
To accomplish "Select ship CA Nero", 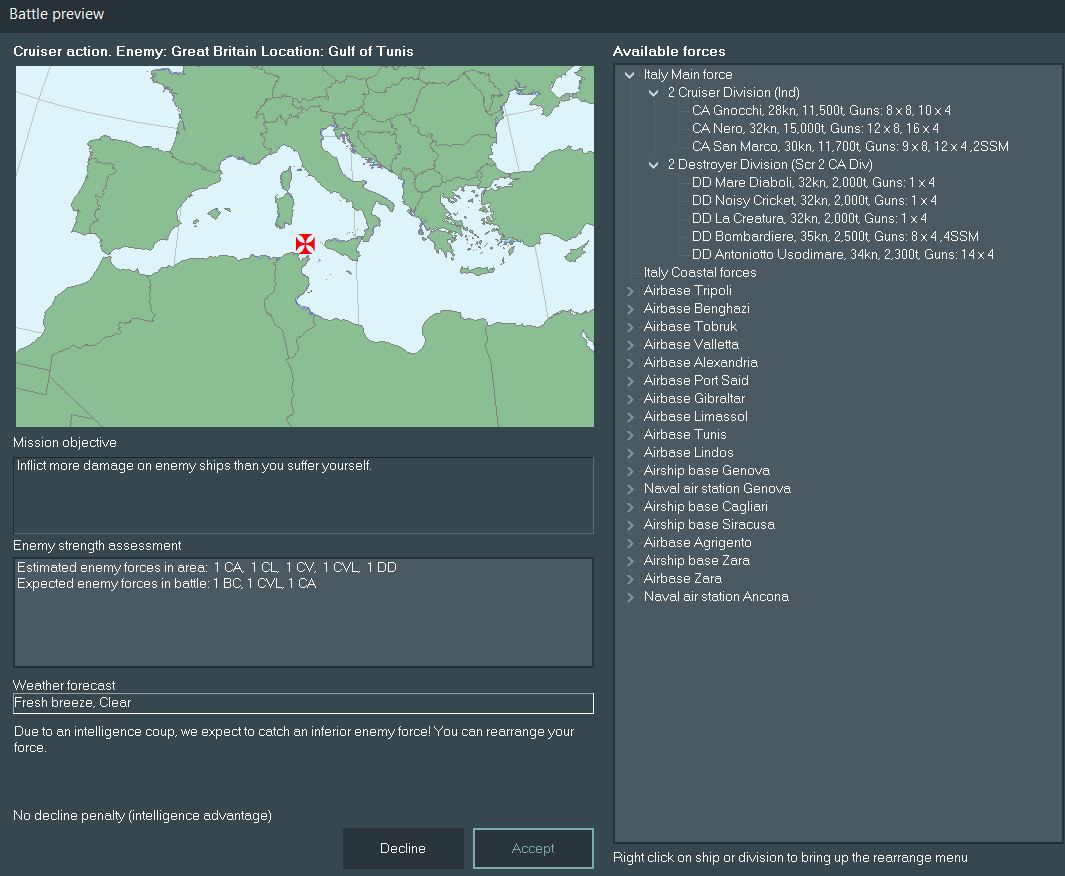I will coord(815,128).
